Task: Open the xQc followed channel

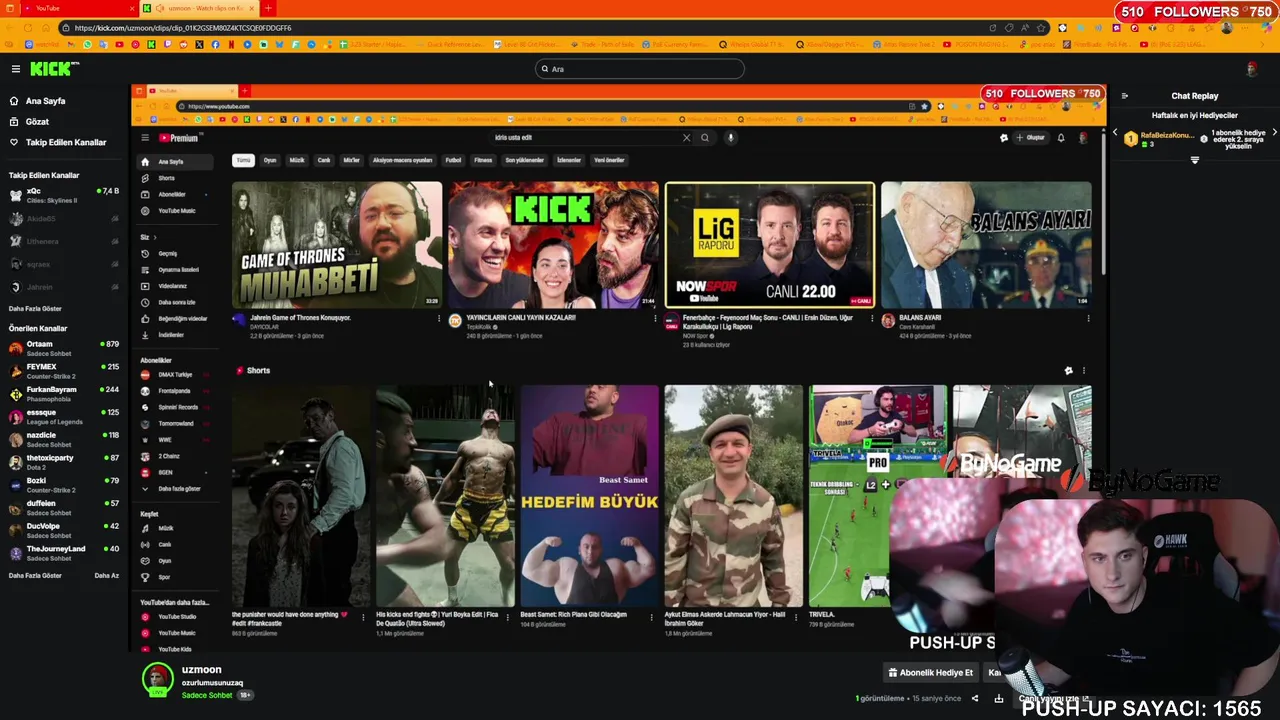Action: click(63, 194)
